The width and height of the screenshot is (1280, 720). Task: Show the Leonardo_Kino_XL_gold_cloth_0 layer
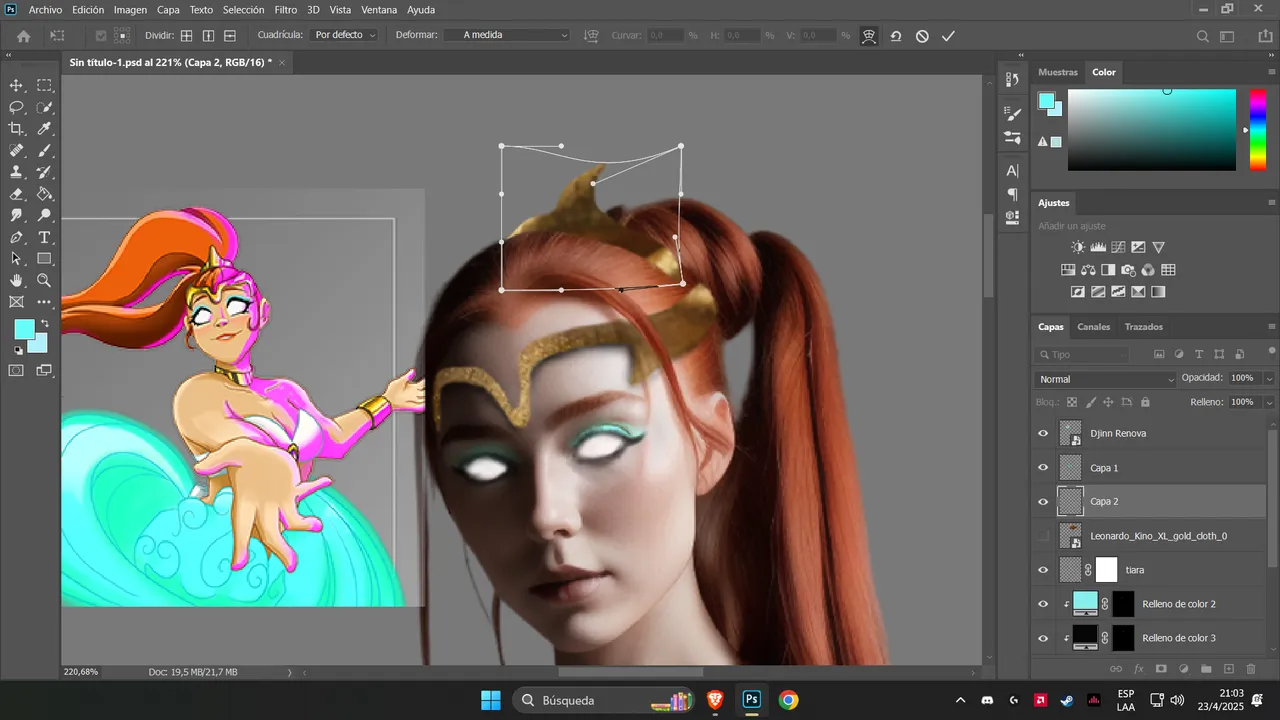tap(1043, 536)
